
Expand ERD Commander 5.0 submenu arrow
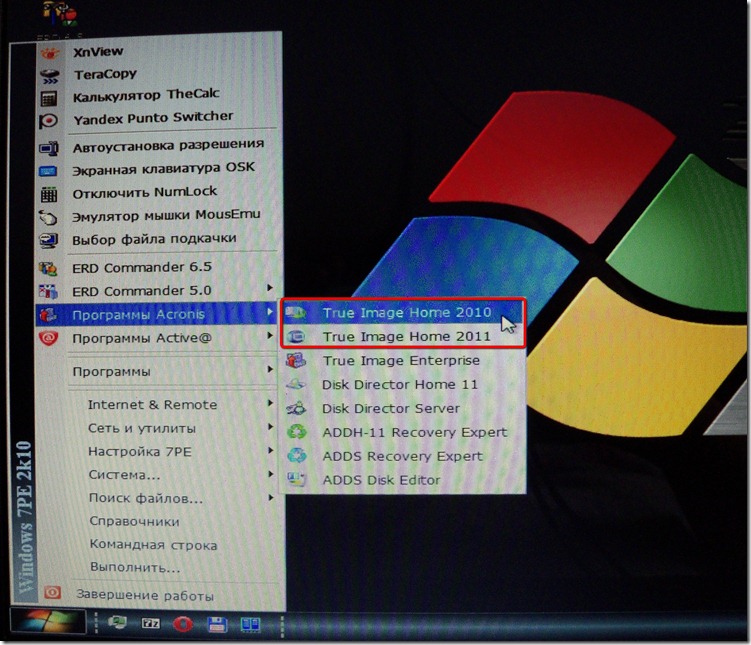pos(270,288)
